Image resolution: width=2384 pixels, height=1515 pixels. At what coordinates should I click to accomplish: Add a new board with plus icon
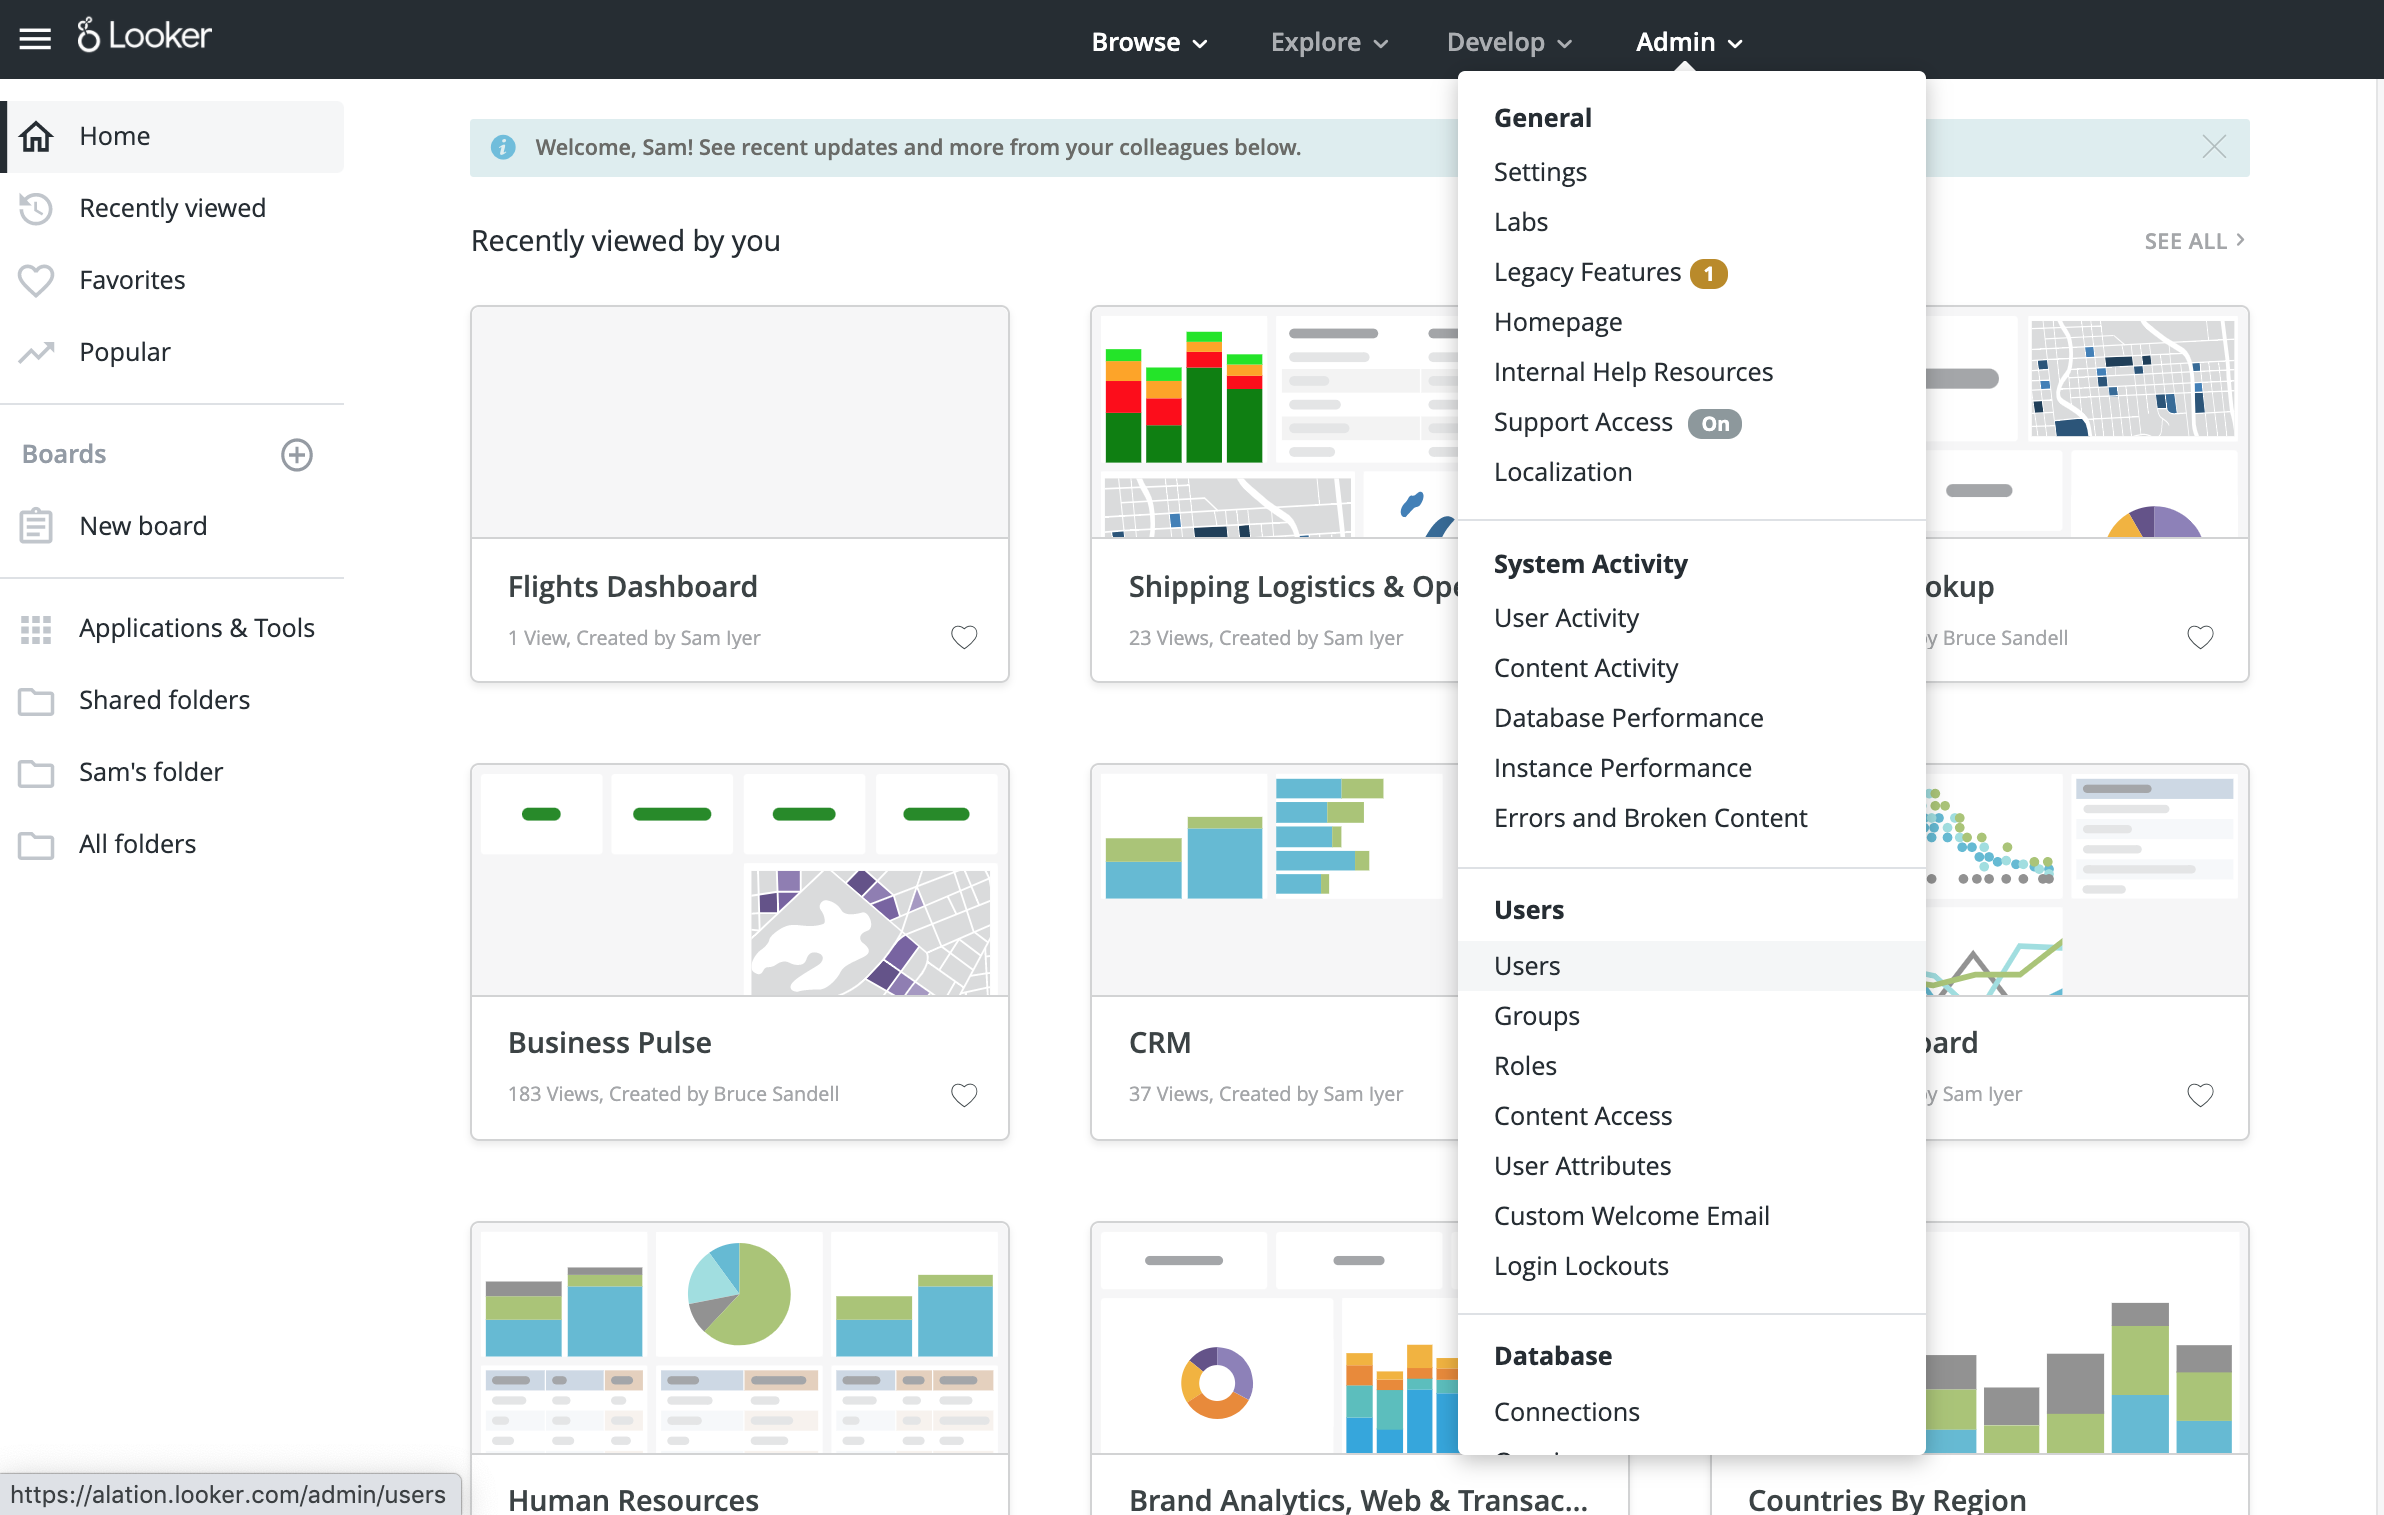point(297,455)
